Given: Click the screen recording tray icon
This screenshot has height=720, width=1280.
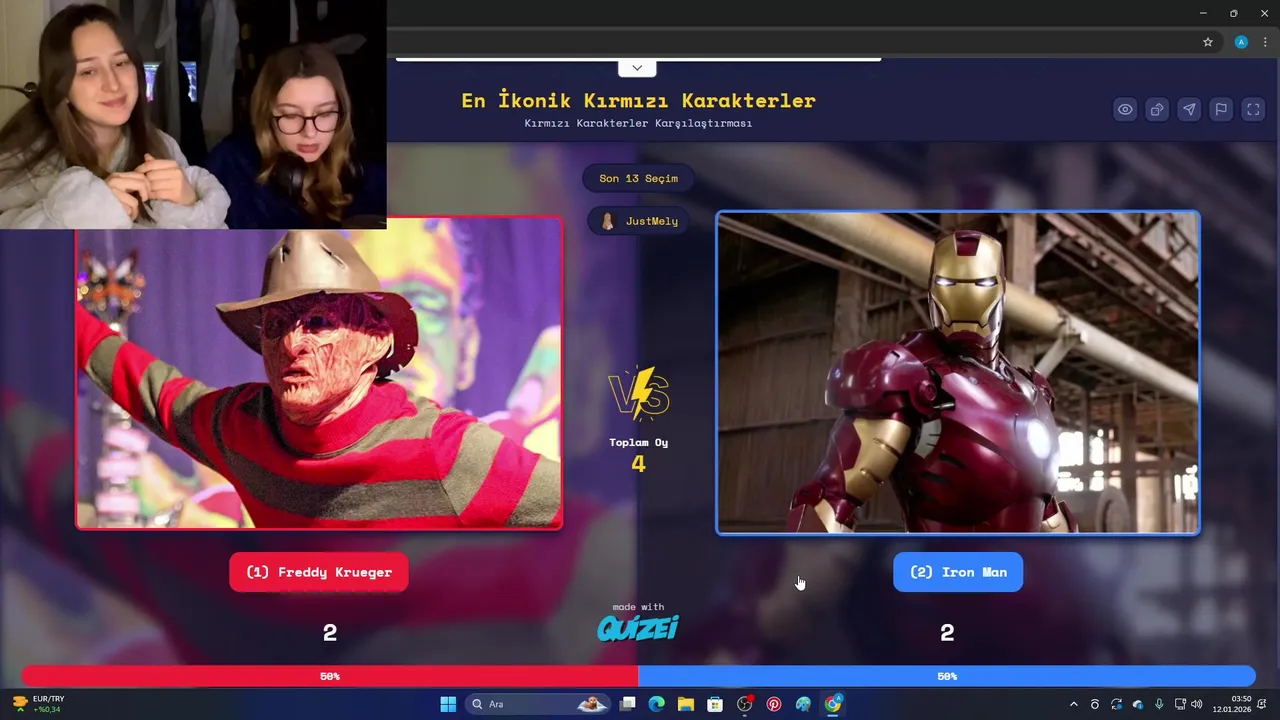Looking at the screenshot, I should pyautogui.click(x=1095, y=704).
